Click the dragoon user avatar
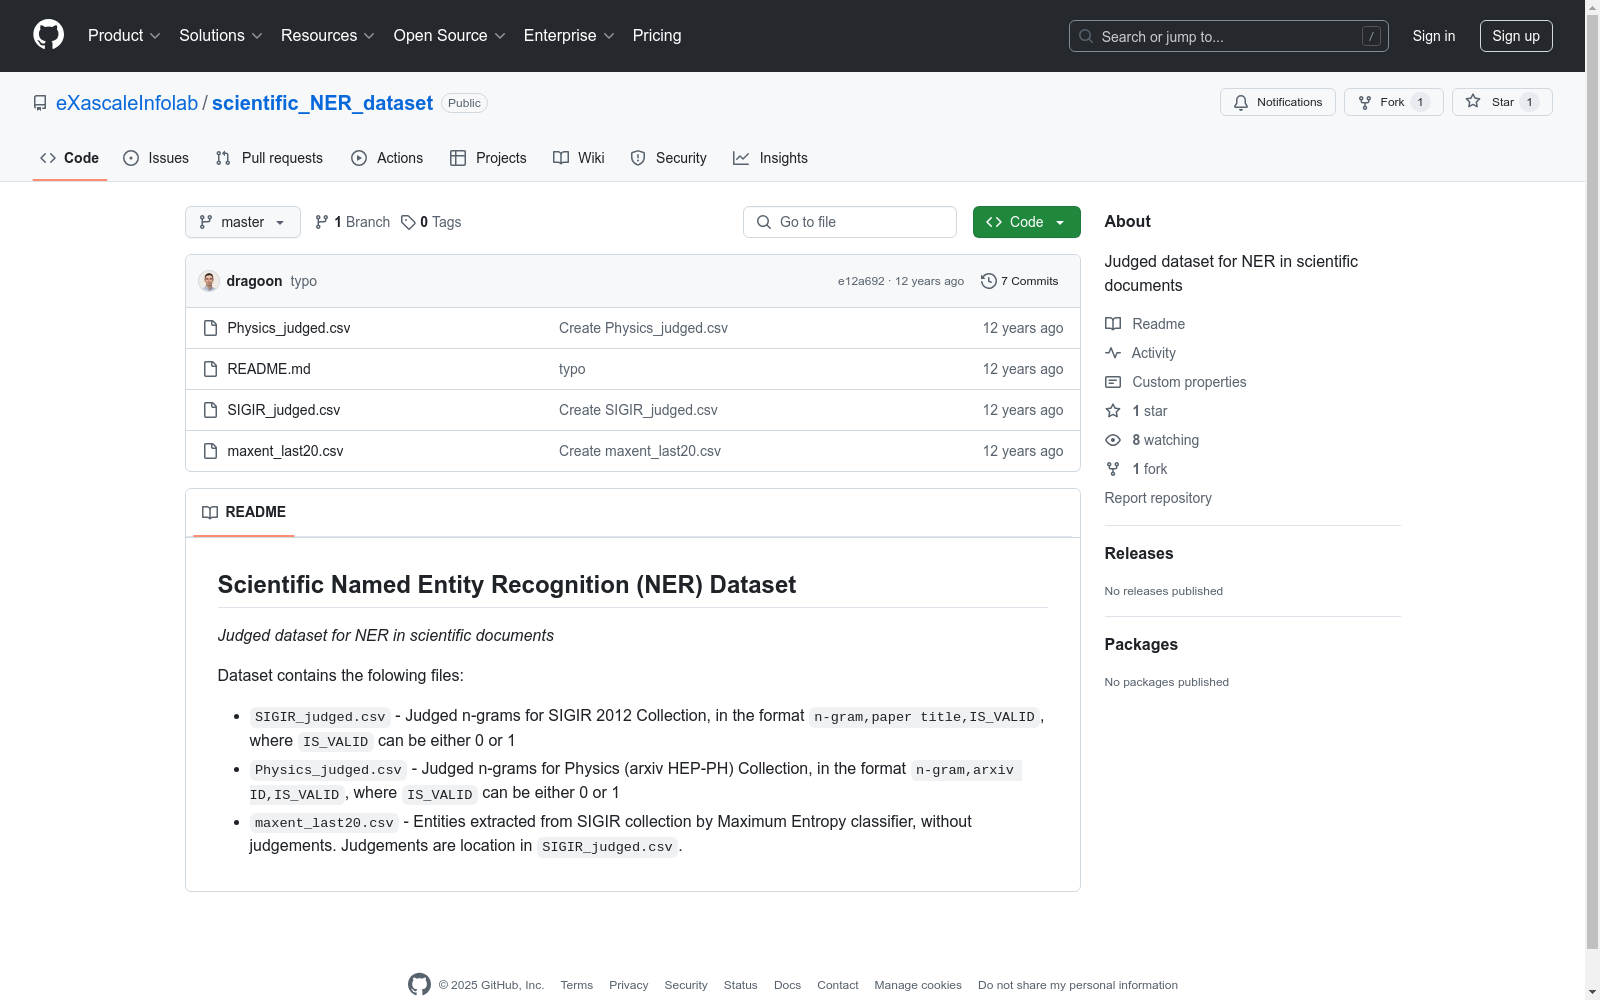The height and width of the screenshot is (1000, 1600). click(x=209, y=281)
